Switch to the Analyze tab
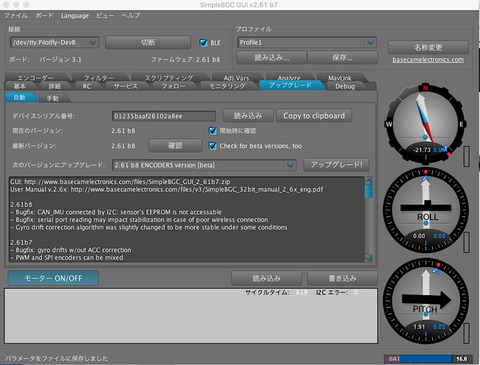The height and width of the screenshot is (365, 480). pos(289,78)
